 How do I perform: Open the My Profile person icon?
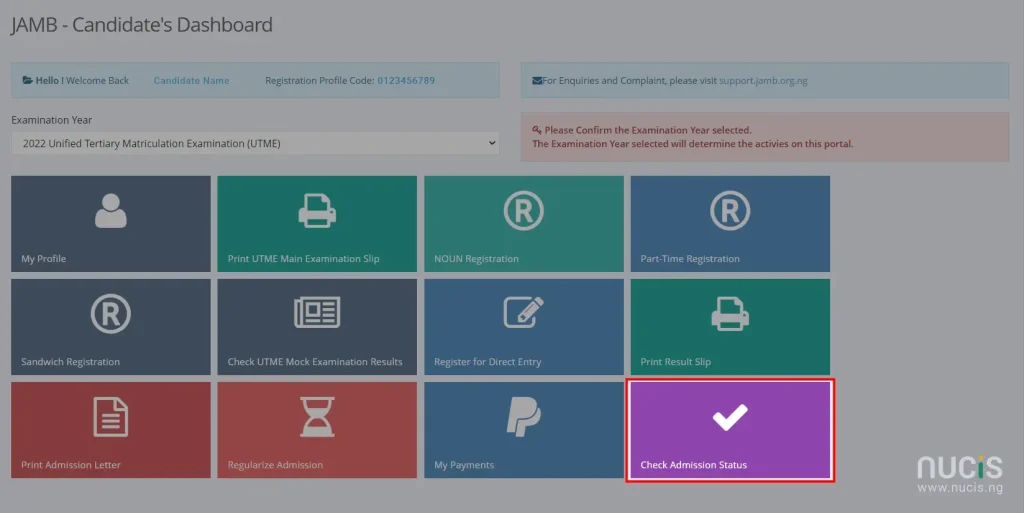[x=110, y=211]
